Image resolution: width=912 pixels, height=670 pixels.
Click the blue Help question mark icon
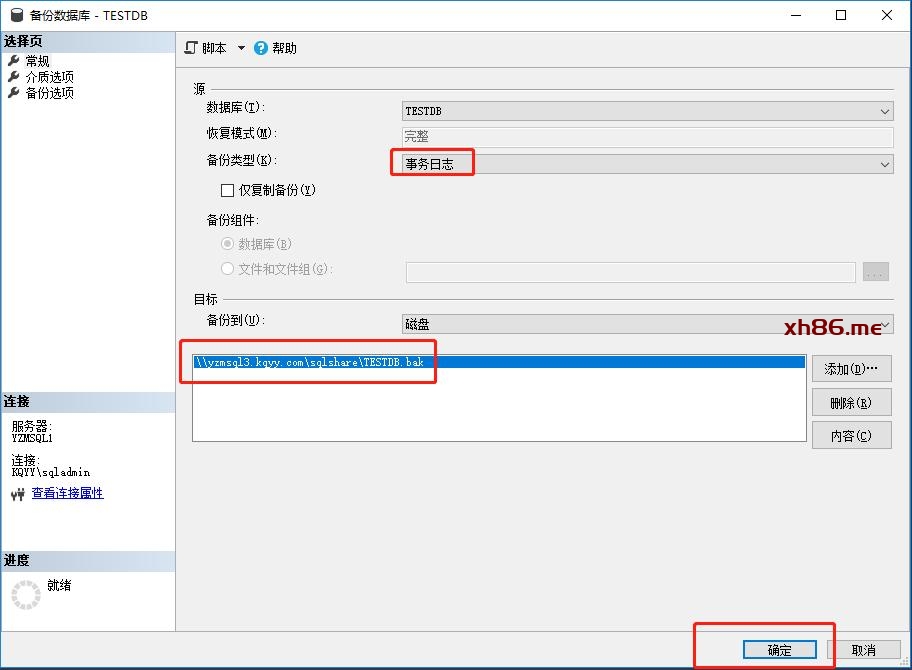point(261,48)
